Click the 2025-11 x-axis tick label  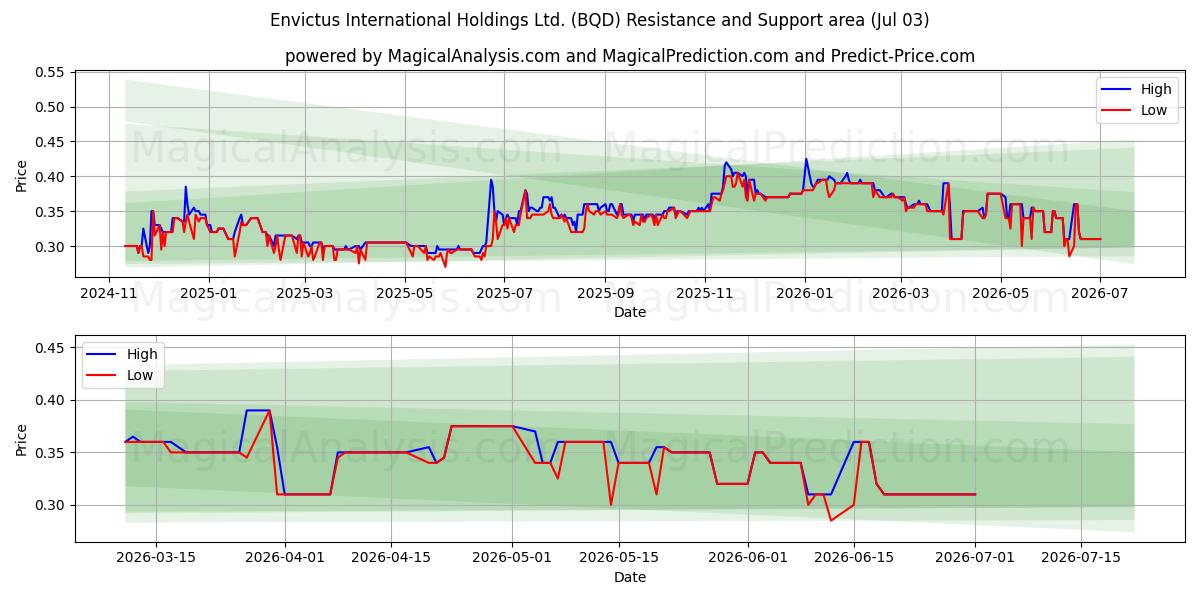click(x=705, y=293)
